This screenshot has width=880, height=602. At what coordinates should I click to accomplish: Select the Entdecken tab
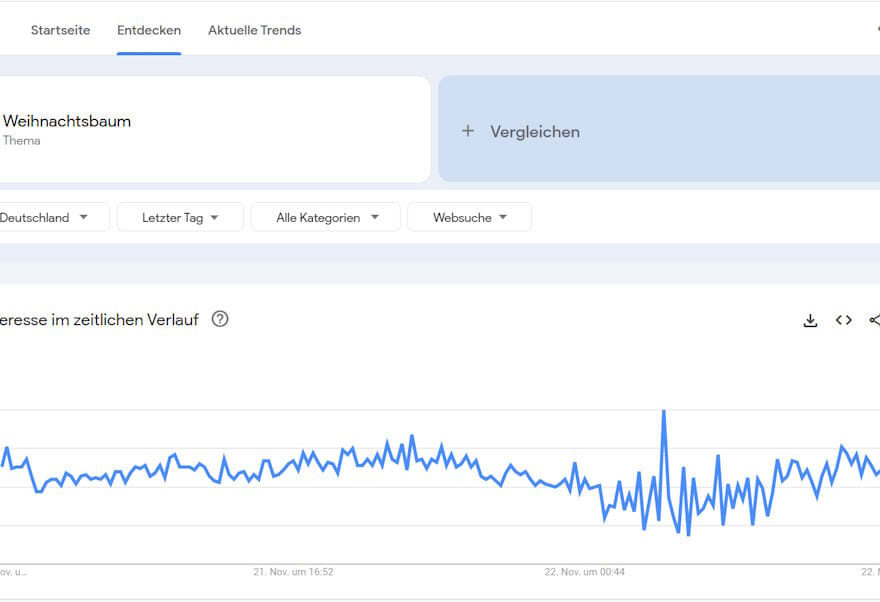coord(149,30)
